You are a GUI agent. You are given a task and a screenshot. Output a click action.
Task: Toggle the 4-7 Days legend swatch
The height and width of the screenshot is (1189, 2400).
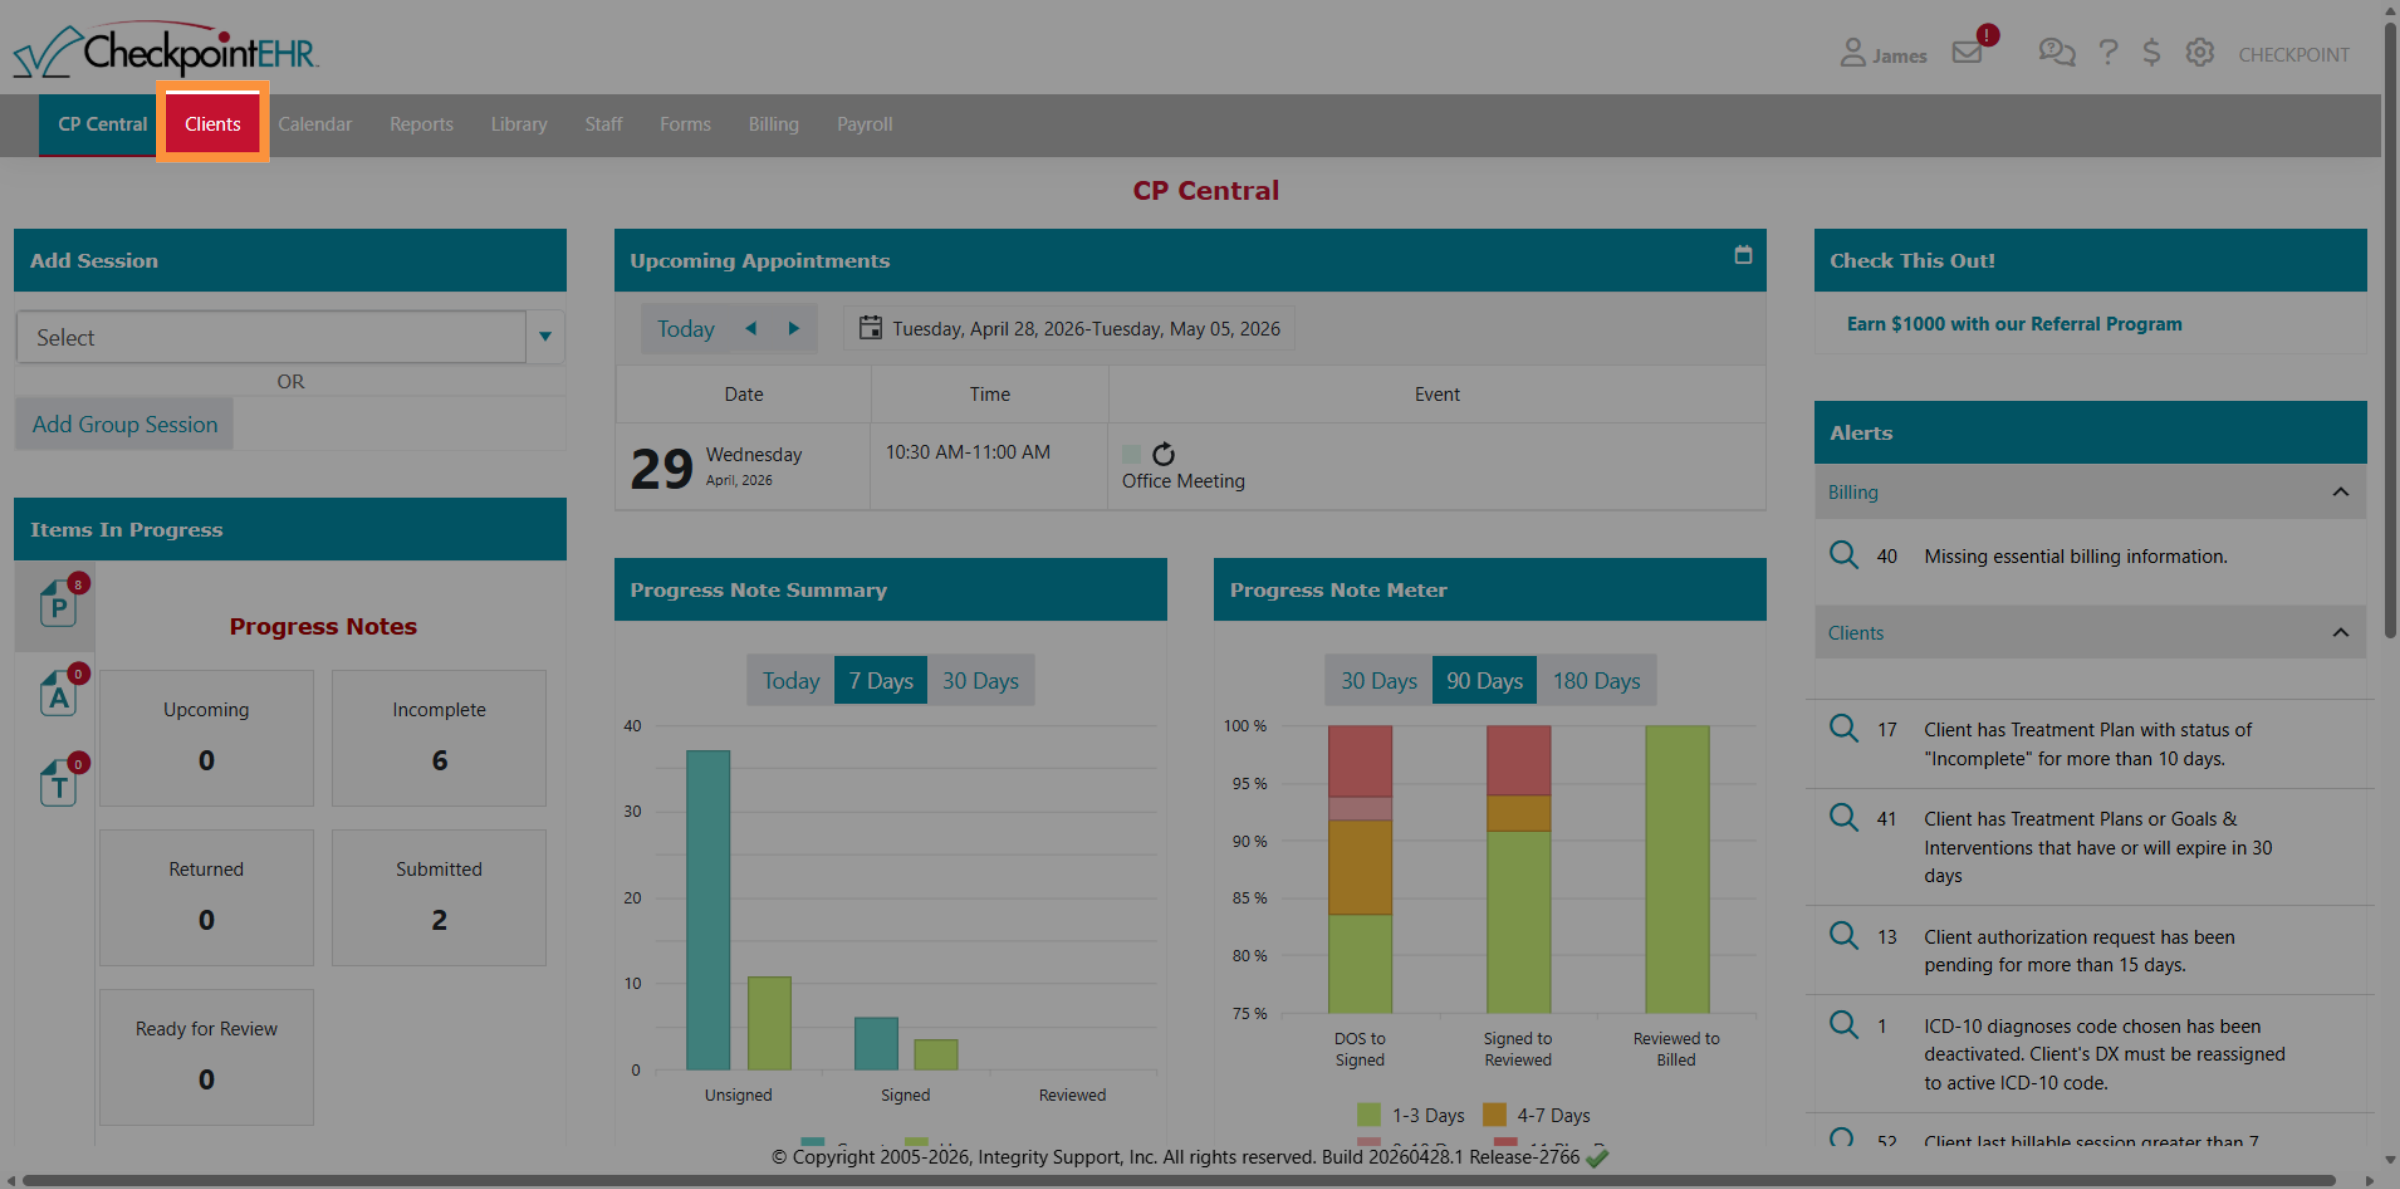click(x=1494, y=1114)
